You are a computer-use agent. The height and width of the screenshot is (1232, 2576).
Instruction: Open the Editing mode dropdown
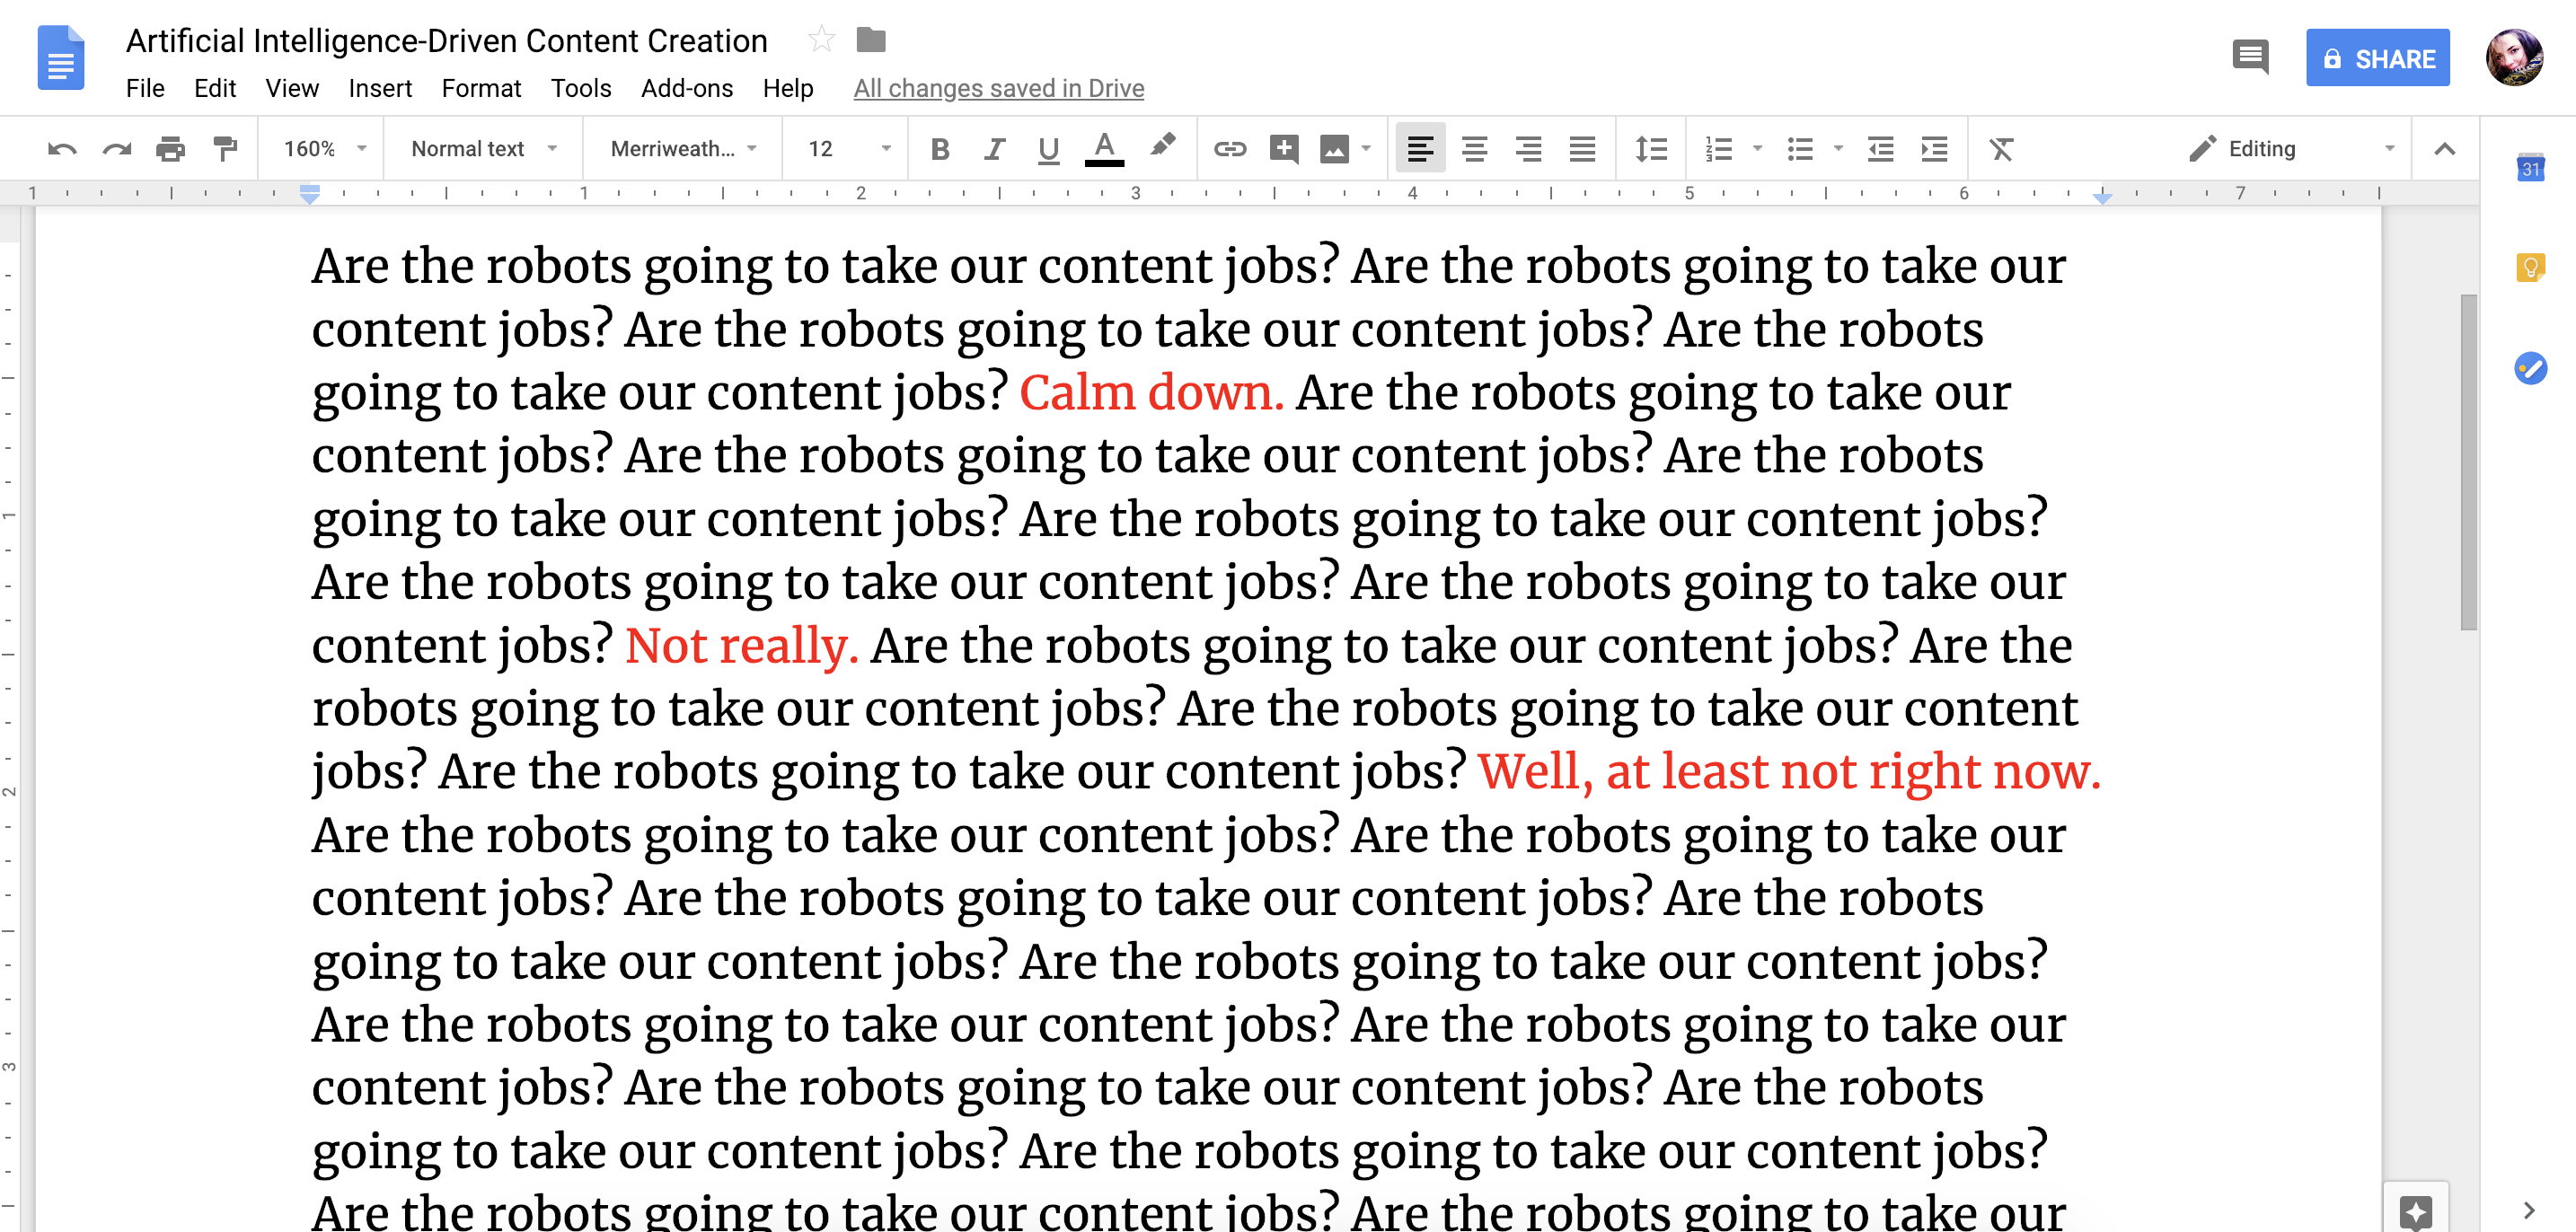click(x=2291, y=149)
